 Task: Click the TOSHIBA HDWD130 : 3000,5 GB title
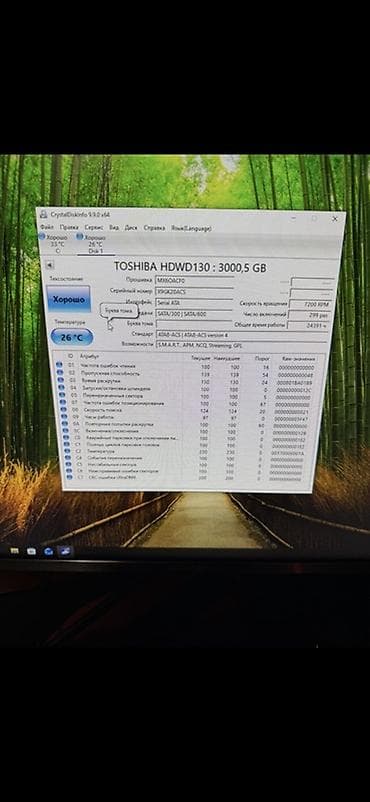point(189,267)
